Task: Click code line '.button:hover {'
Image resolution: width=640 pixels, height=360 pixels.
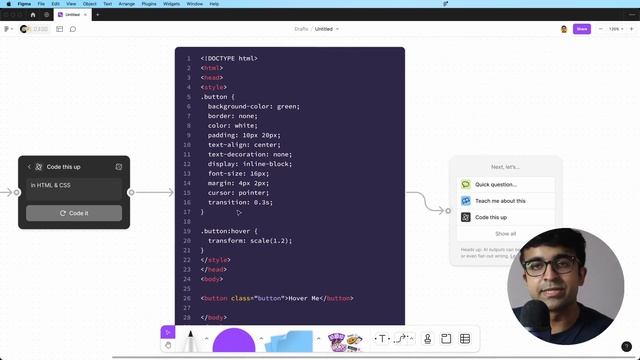Action: (x=229, y=231)
